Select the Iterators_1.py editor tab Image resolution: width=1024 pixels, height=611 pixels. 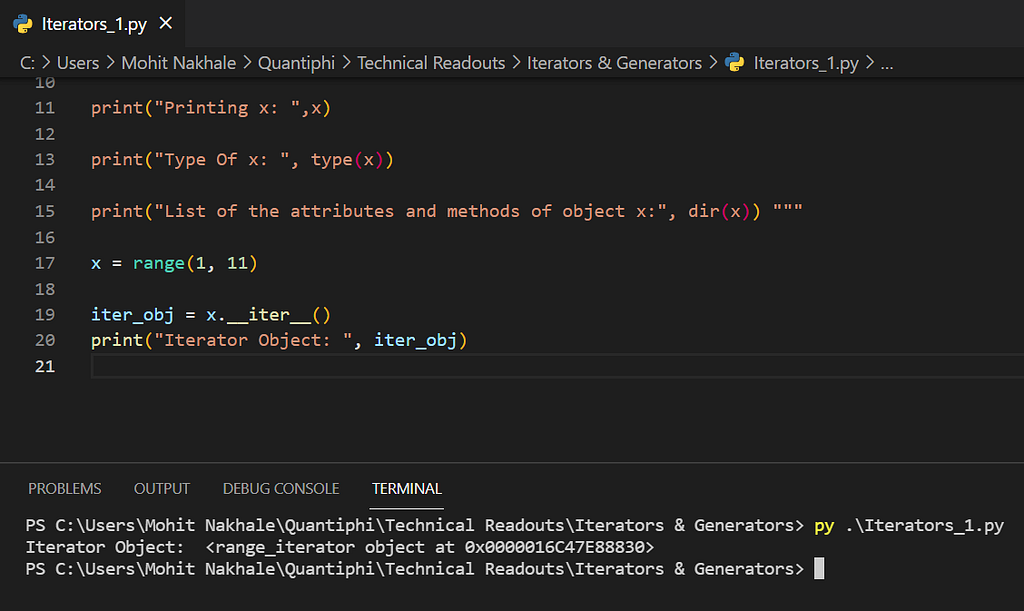tap(92, 24)
